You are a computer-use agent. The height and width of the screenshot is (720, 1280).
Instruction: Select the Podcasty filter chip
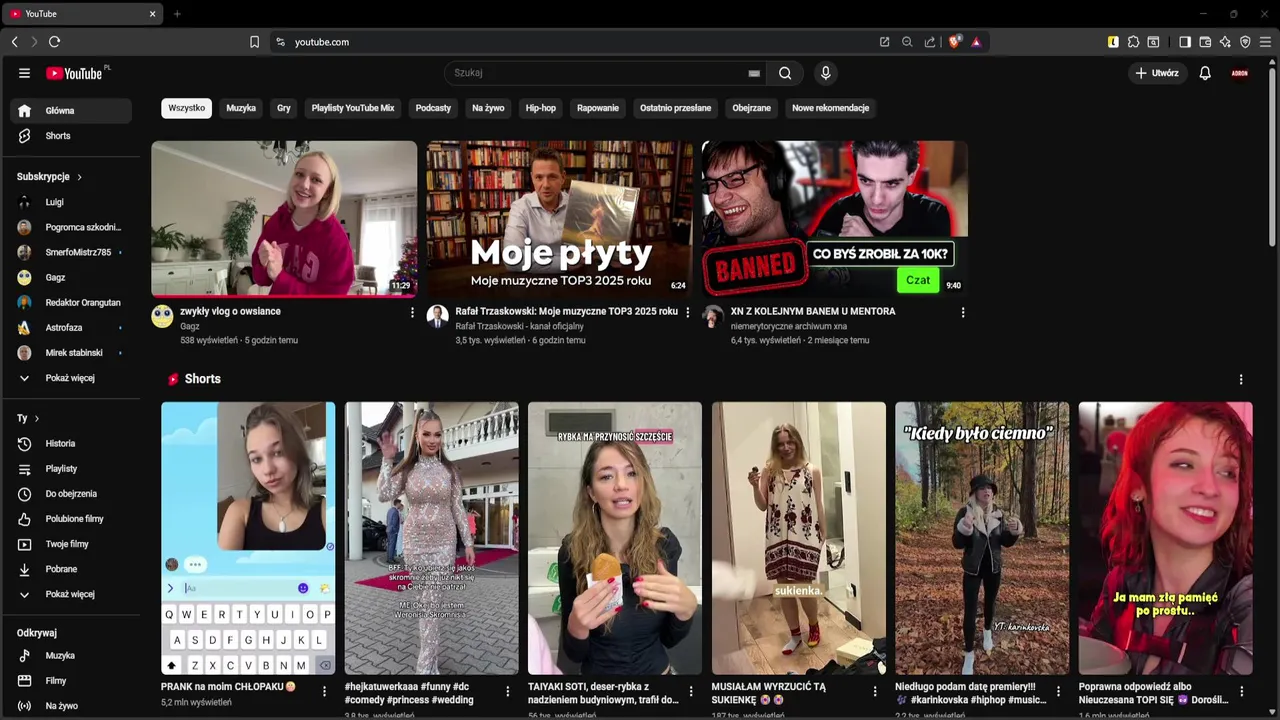pos(433,108)
